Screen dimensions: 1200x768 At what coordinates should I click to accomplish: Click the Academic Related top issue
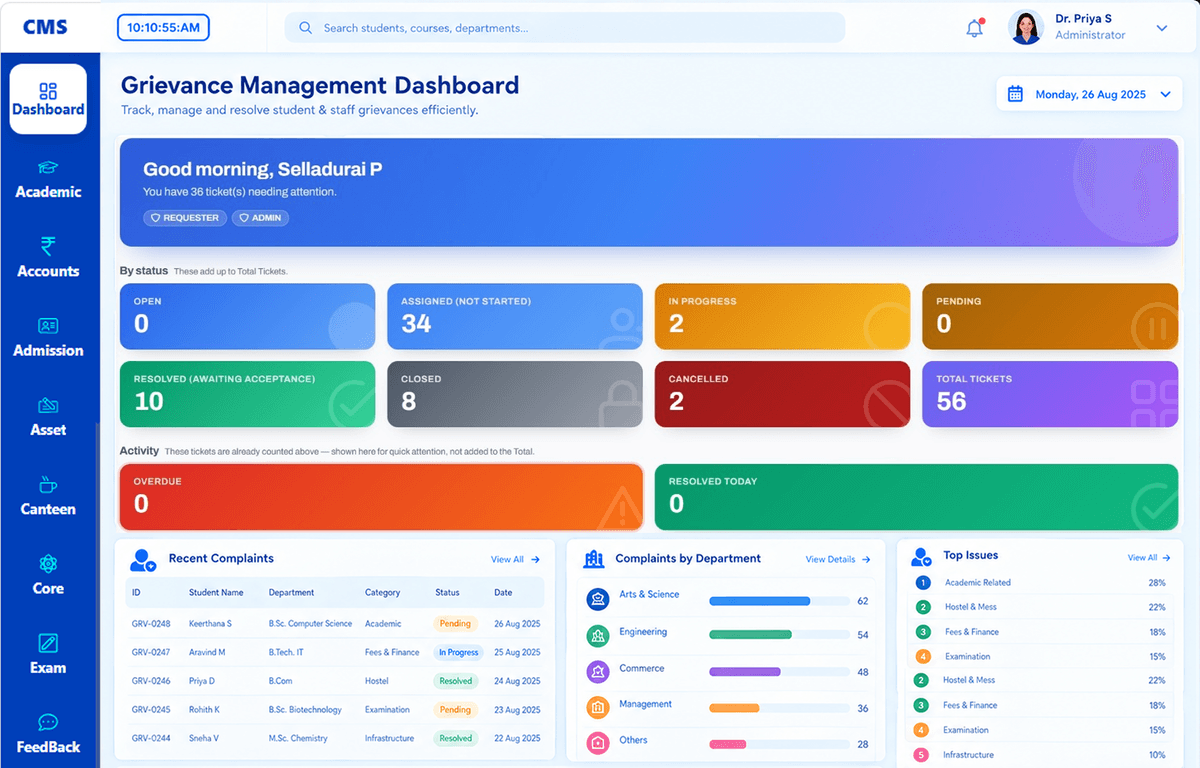point(978,582)
